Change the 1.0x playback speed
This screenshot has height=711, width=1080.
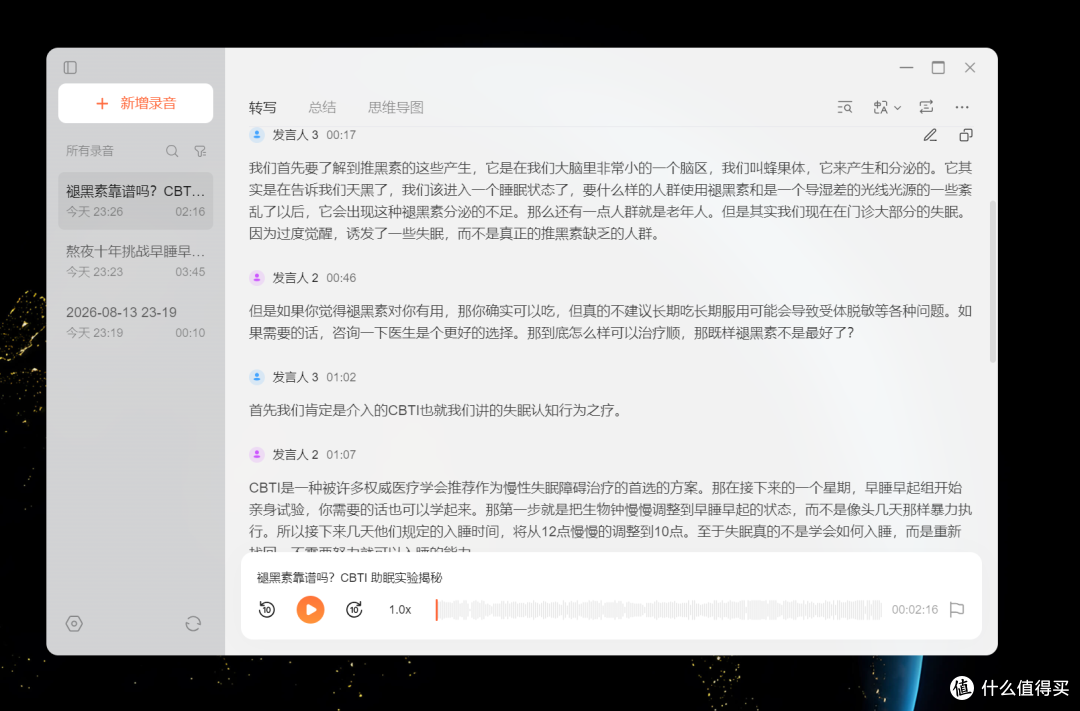coord(399,610)
